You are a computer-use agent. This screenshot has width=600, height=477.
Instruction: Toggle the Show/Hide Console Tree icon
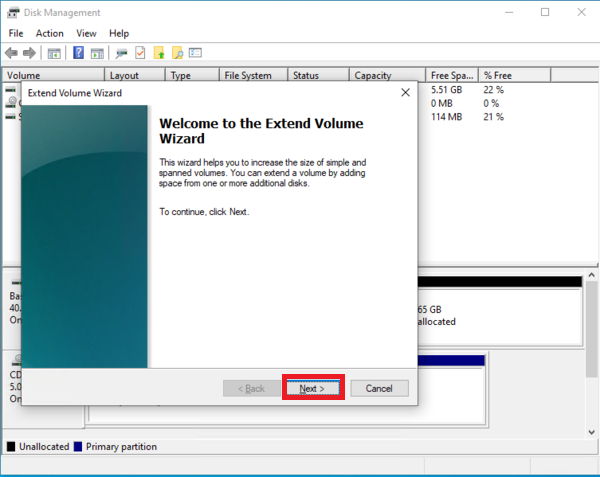(55, 53)
